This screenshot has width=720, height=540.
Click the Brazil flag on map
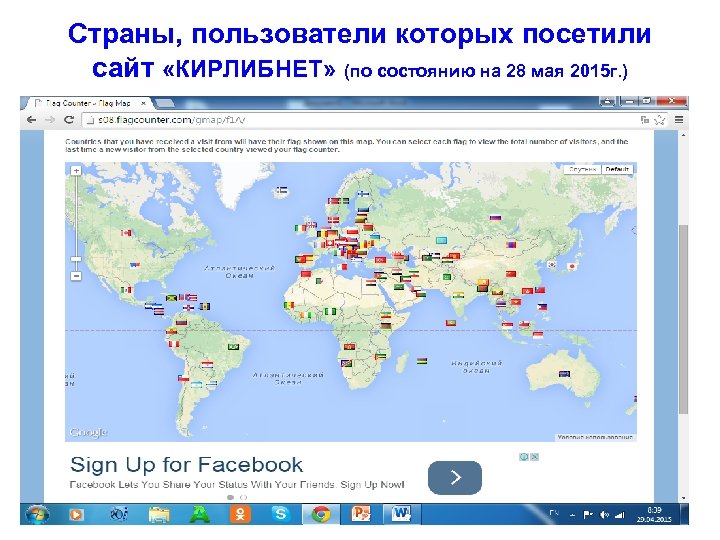234,346
